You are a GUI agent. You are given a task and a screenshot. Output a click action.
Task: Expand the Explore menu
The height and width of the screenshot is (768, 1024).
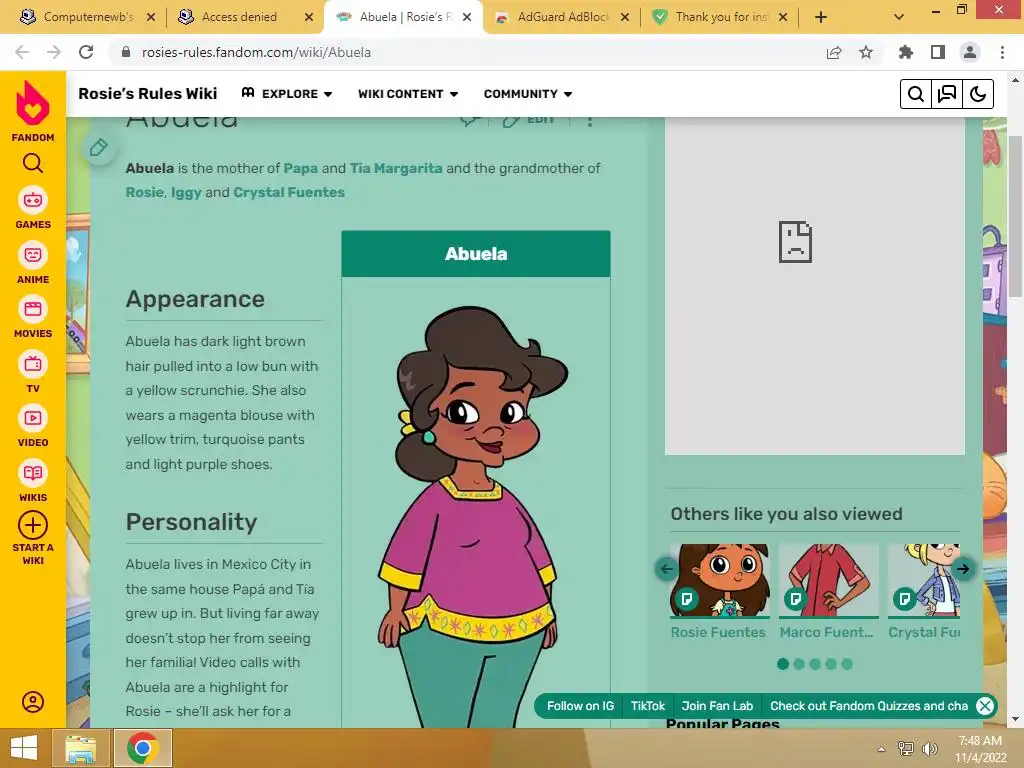tap(287, 94)
